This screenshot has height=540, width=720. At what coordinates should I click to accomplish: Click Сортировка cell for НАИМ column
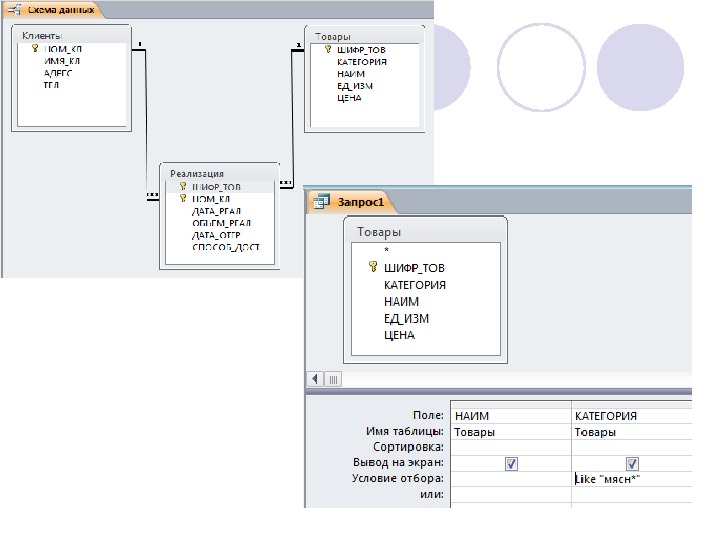coord(511,447)
